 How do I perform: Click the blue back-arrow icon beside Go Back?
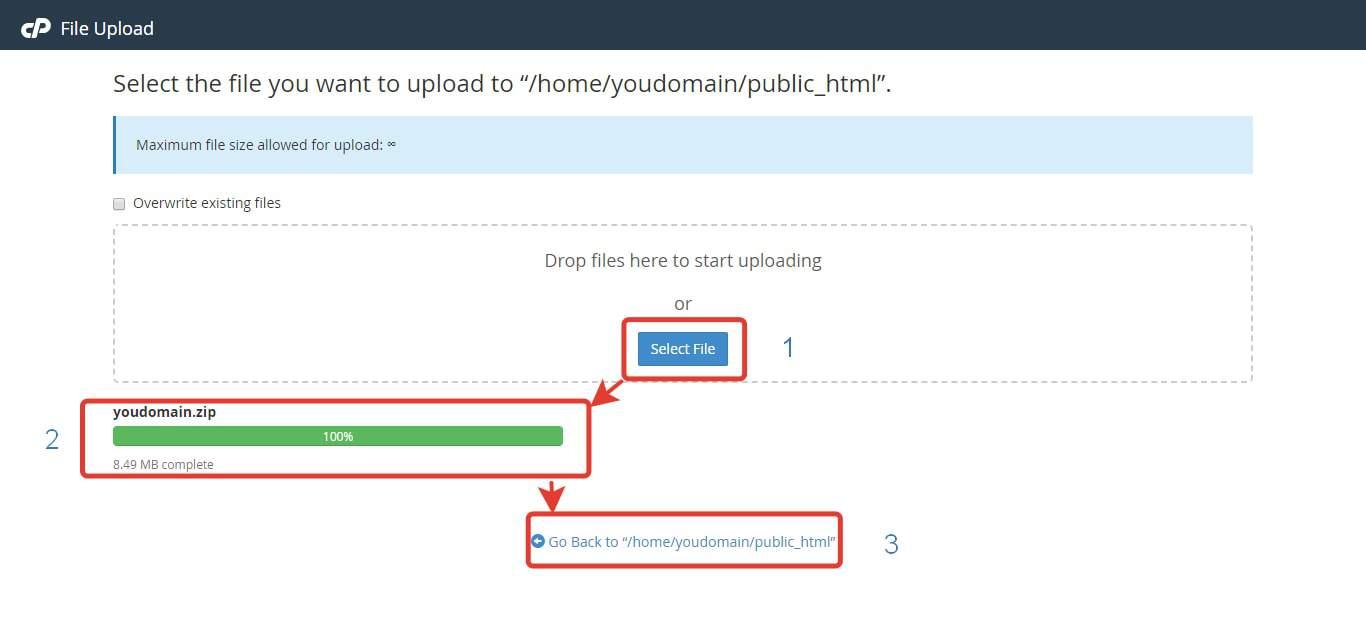[x=538, y=541]
